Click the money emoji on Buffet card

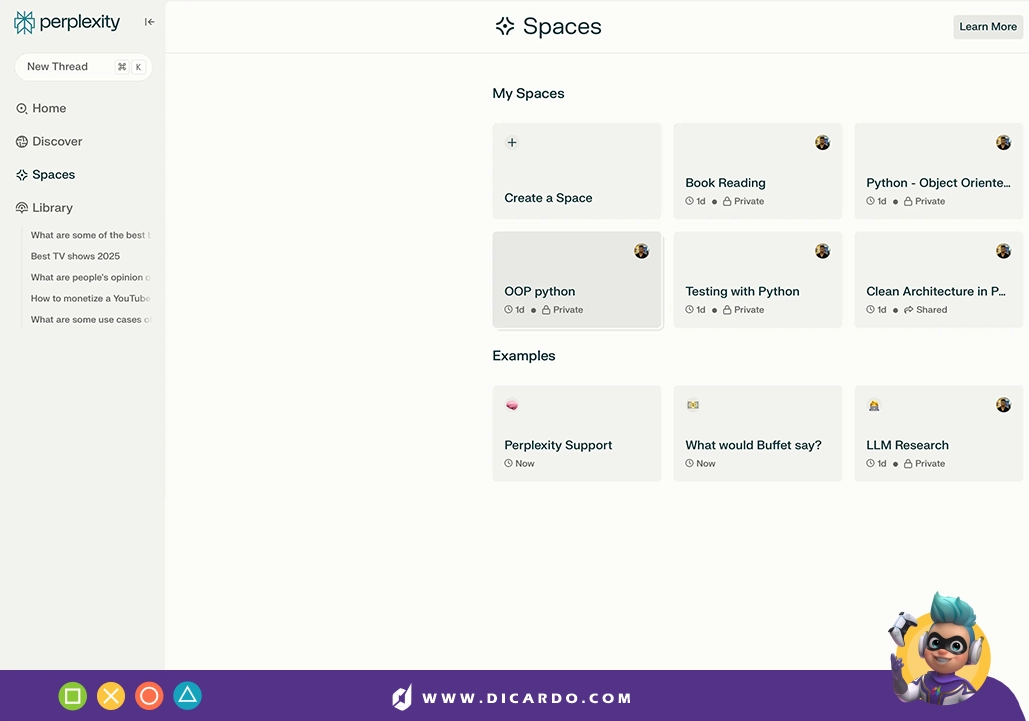pyautogui.click(x=693, y=405)
